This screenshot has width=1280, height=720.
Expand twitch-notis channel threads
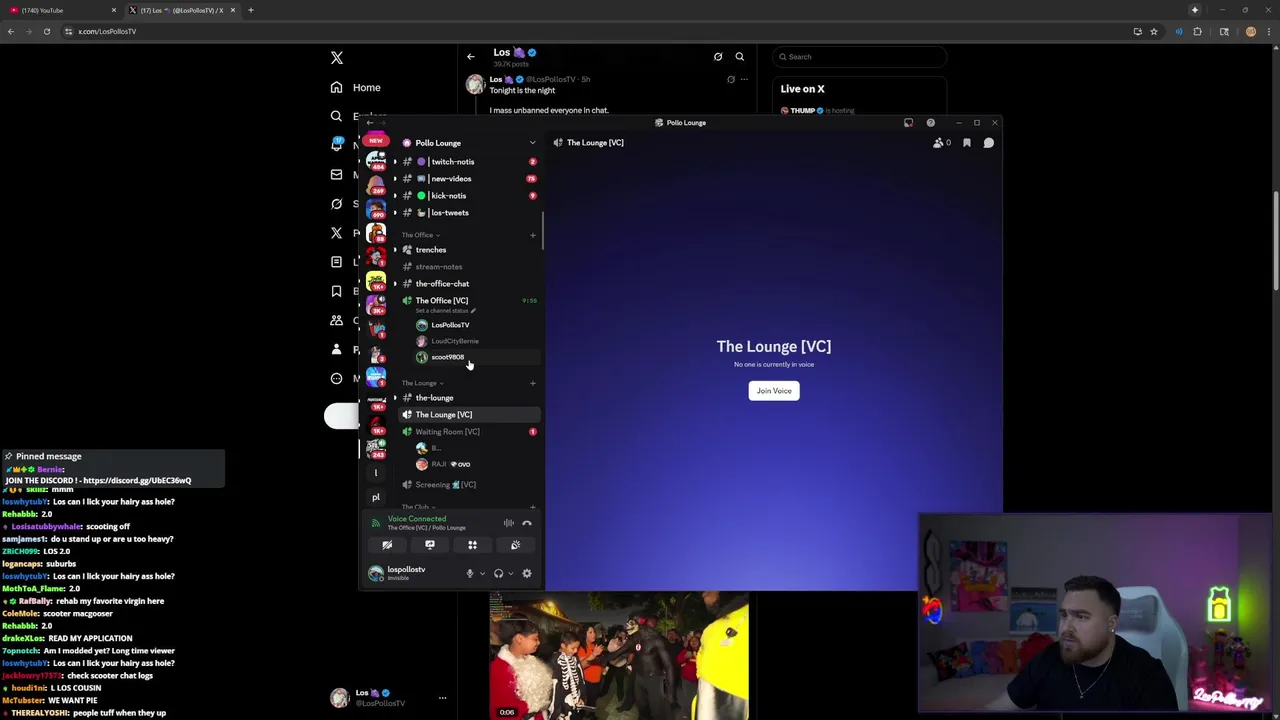[x=395, y=162]
